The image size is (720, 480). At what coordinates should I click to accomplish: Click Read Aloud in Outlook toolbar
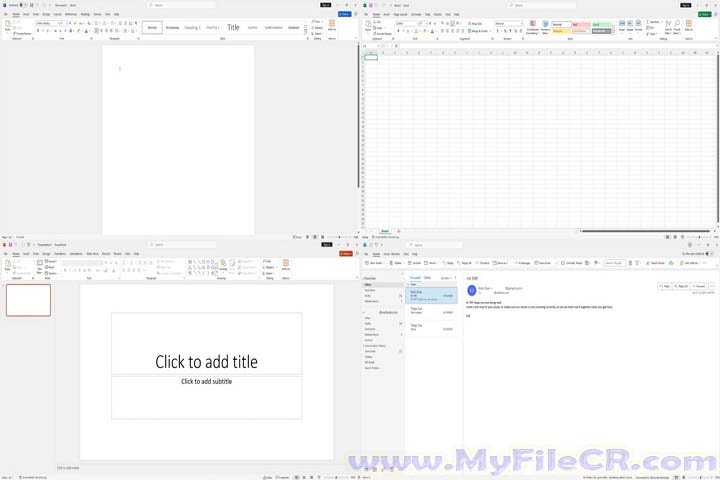tap(655, 263)
